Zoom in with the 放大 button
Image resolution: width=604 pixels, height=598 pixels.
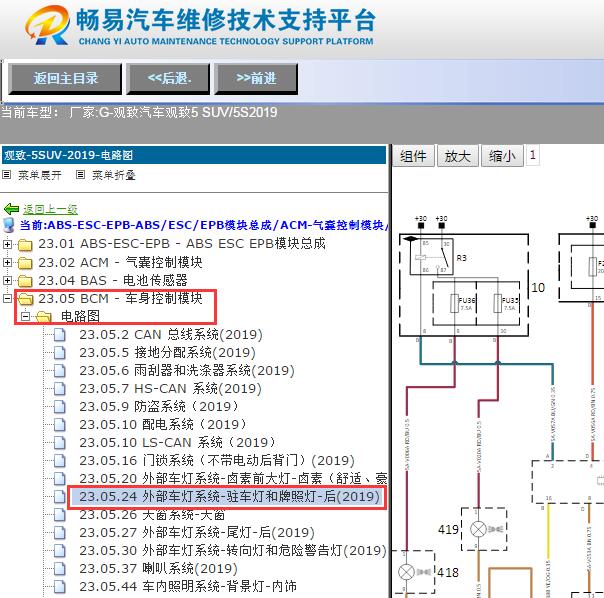tap(458, 156)
